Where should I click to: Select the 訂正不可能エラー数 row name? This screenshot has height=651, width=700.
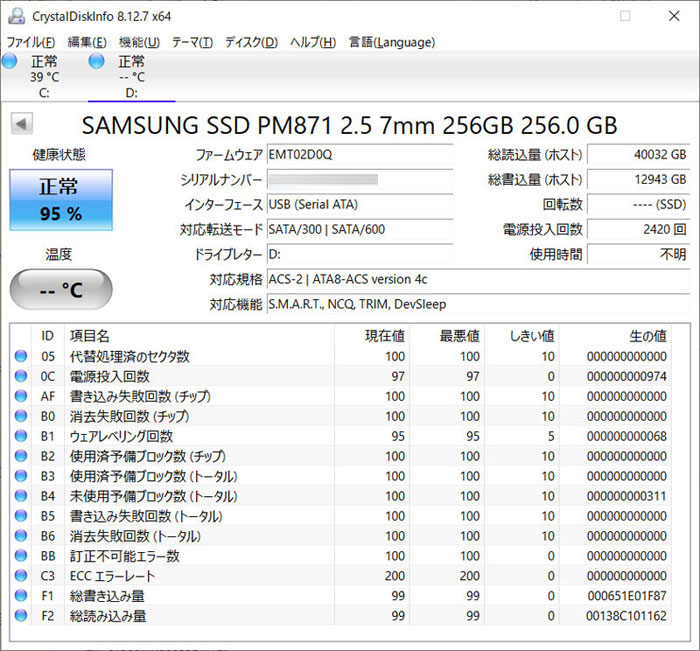pos(125,556)
